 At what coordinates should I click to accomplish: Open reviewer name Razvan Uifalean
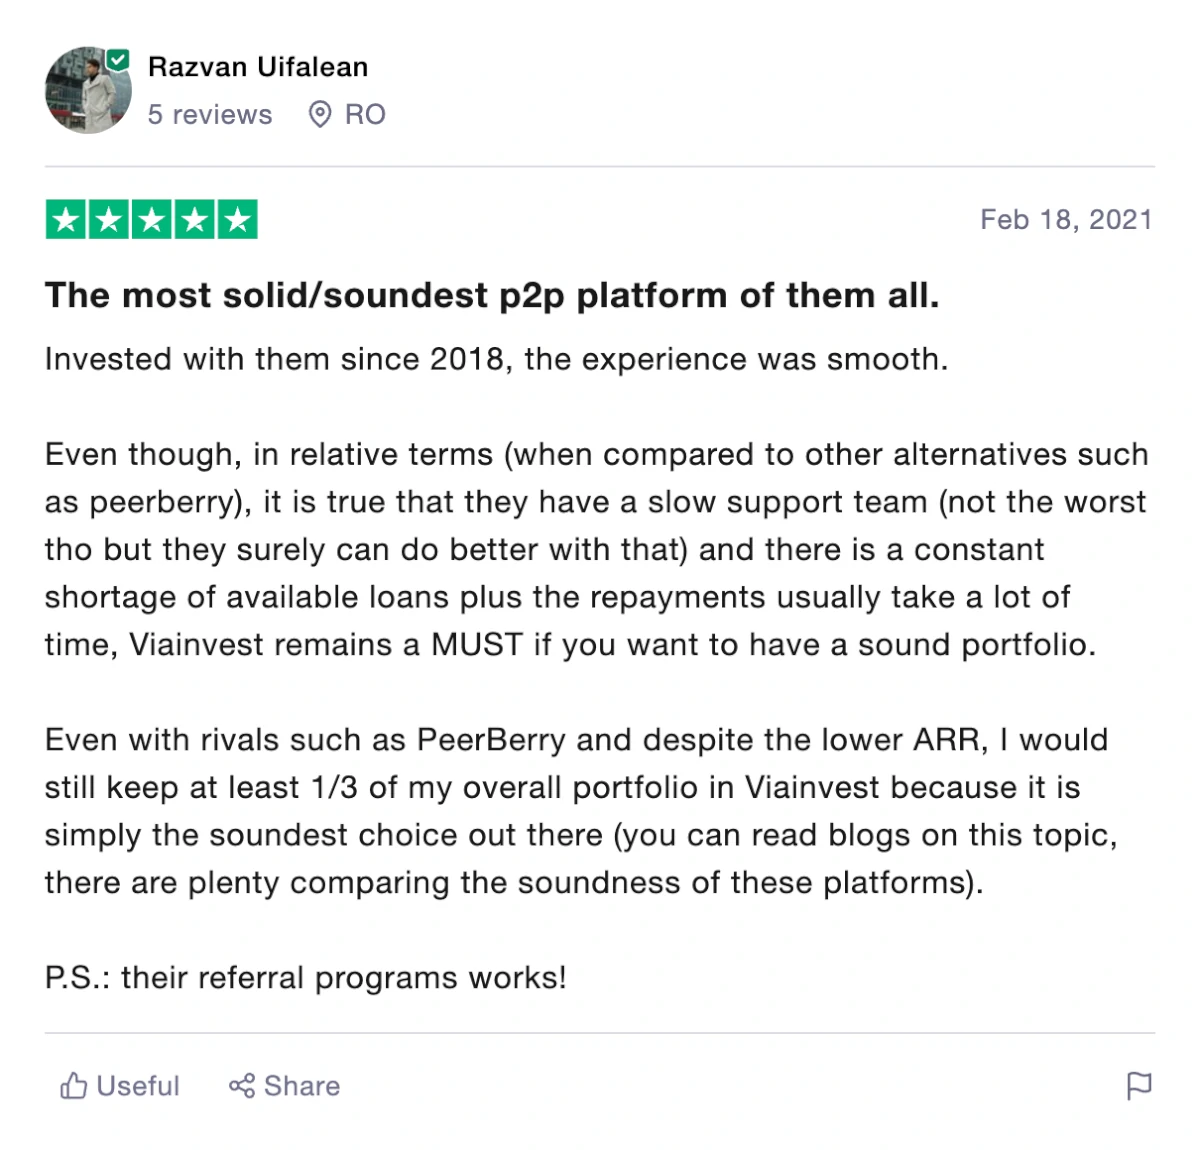pos(258,67)
